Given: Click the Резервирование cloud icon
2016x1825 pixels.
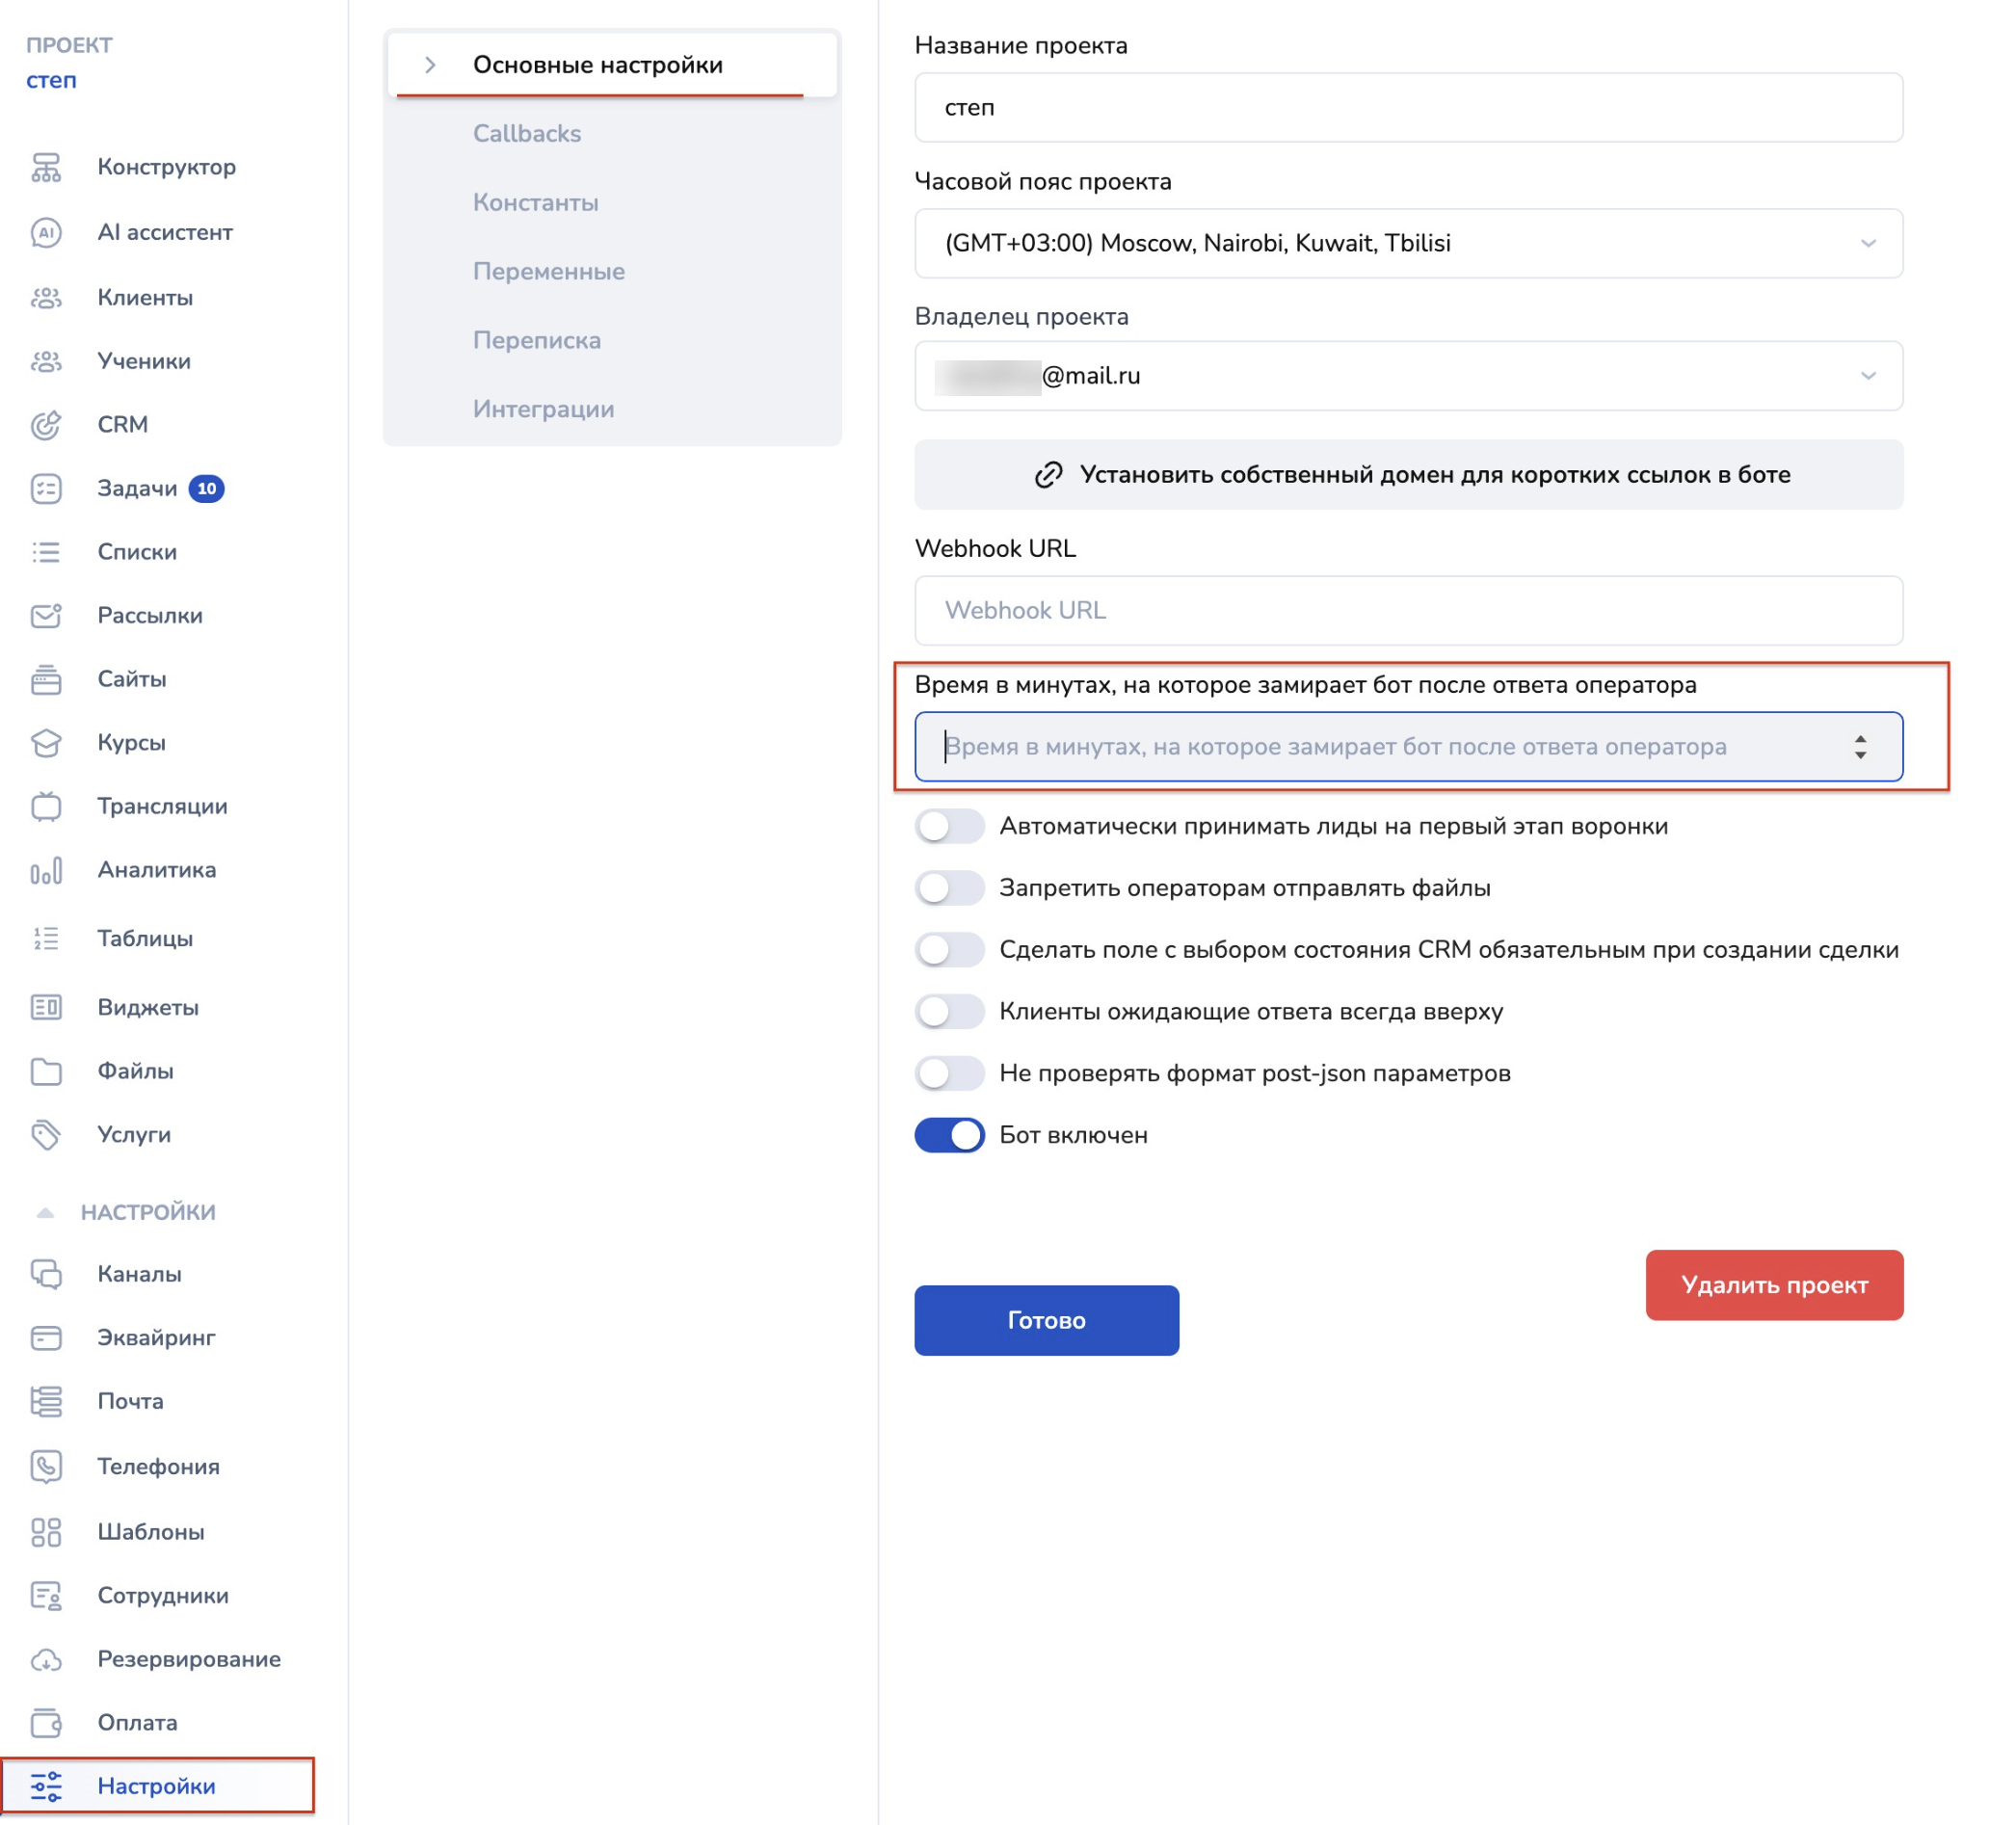Looking at the screenshot, I should [x=46, y=1659].
